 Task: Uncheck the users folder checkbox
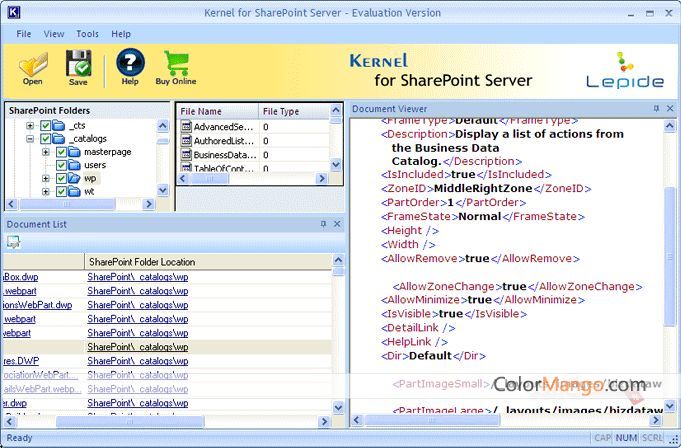click(x=61, y=165)
